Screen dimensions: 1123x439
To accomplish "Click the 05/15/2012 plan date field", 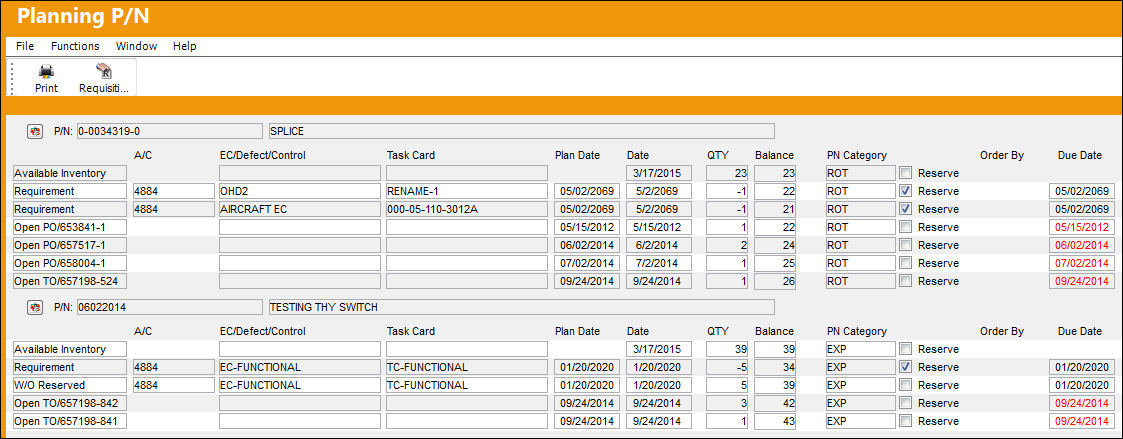I will coord(587,227).
